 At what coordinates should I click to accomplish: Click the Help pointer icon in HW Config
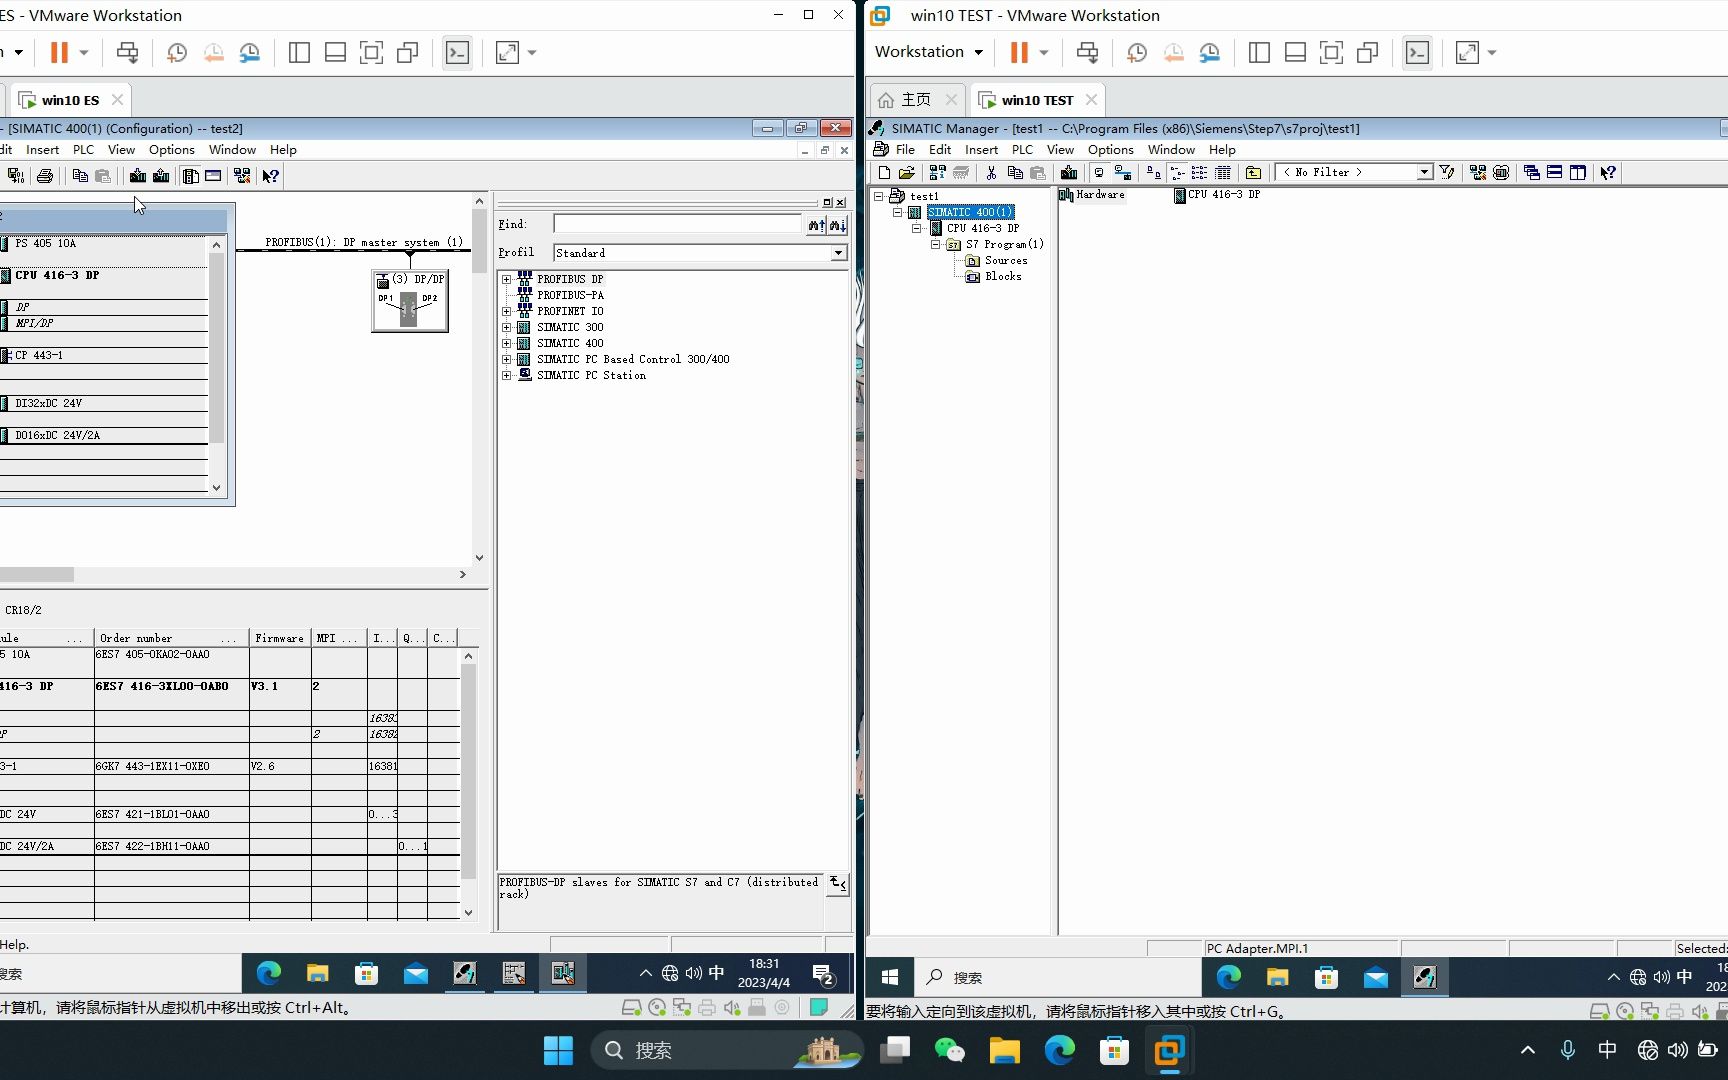(271, 176)
